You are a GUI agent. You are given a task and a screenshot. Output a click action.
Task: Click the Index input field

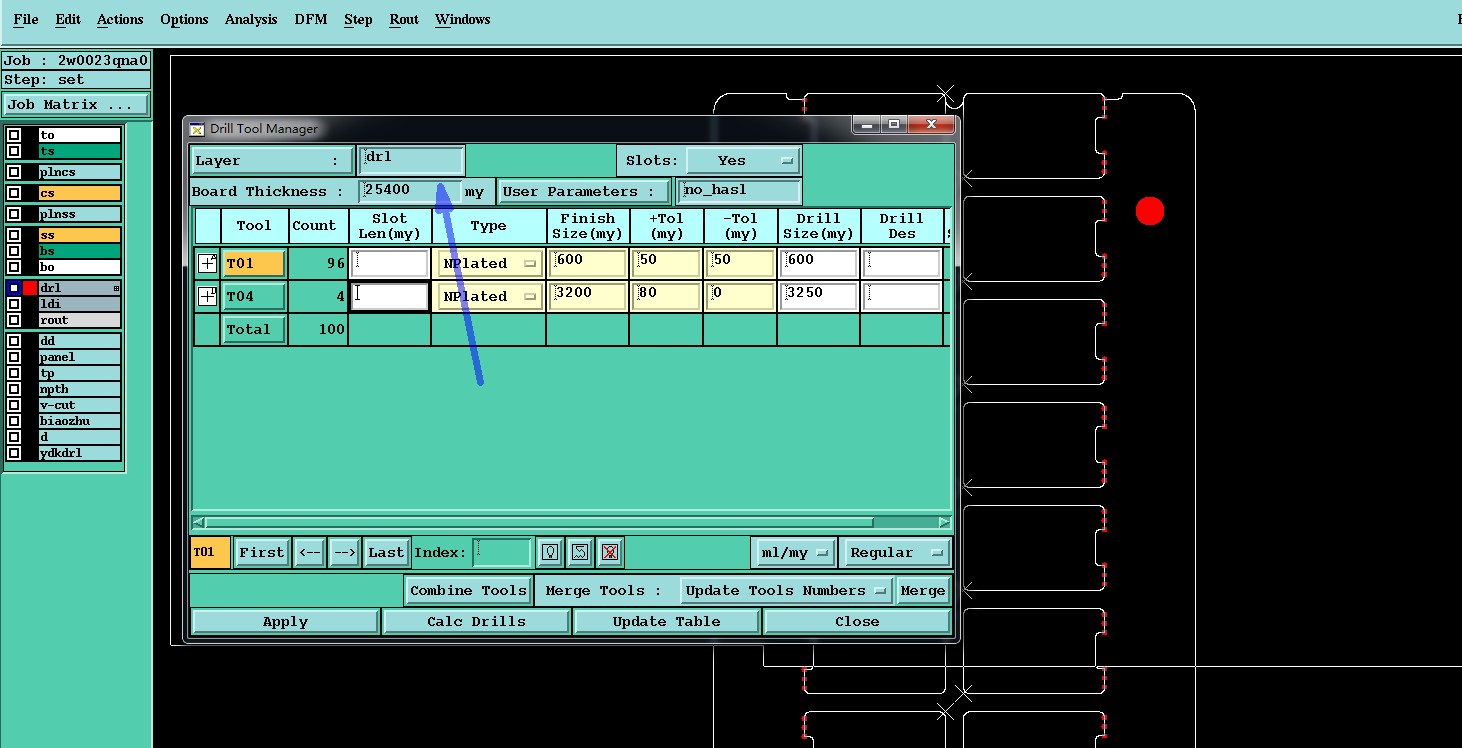point(502,552)
